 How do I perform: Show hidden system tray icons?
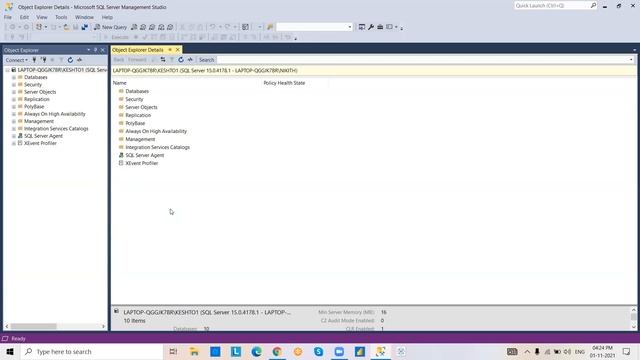[527, 351]
